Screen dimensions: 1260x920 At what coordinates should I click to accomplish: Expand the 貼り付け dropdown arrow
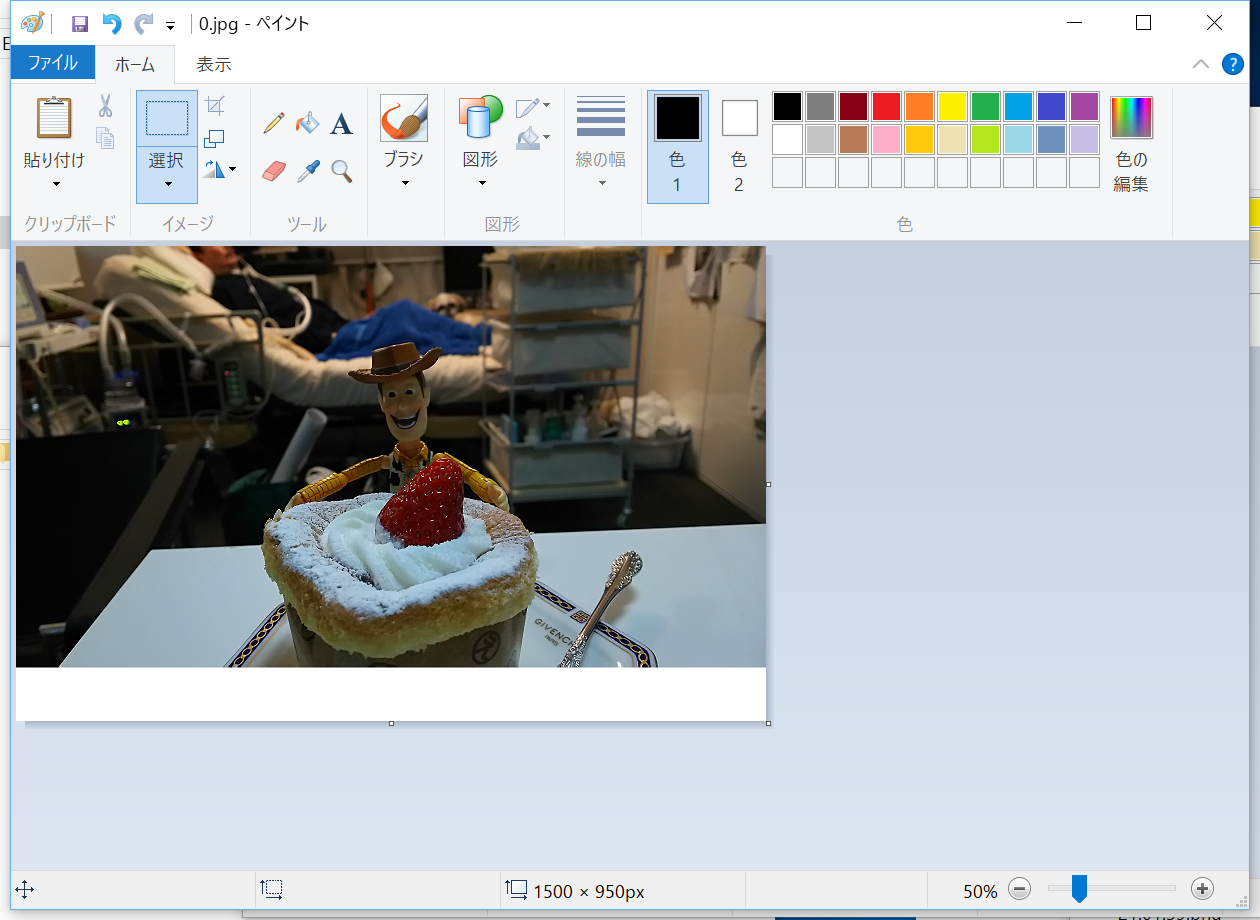click(55, 183)
